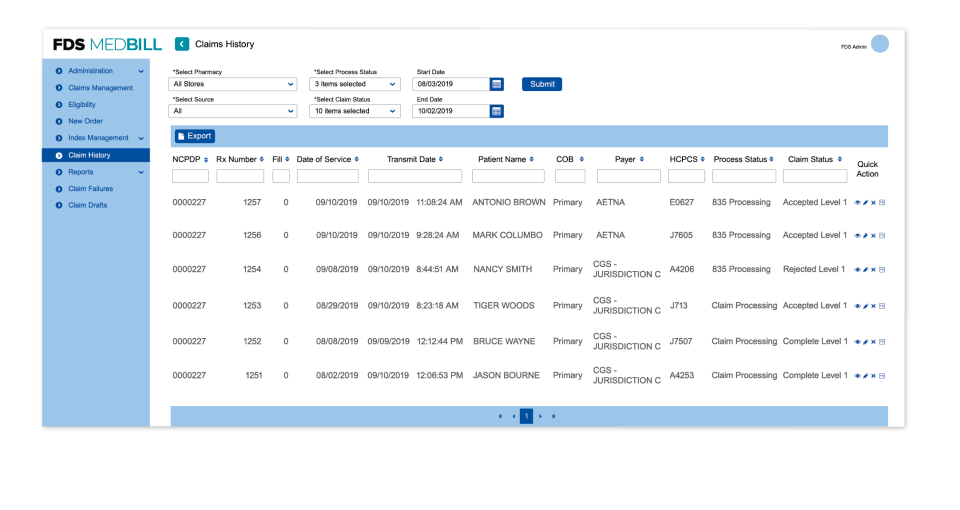Open the Select Pharmacy dropdown
960x510 pixels.
click(234, 84)
